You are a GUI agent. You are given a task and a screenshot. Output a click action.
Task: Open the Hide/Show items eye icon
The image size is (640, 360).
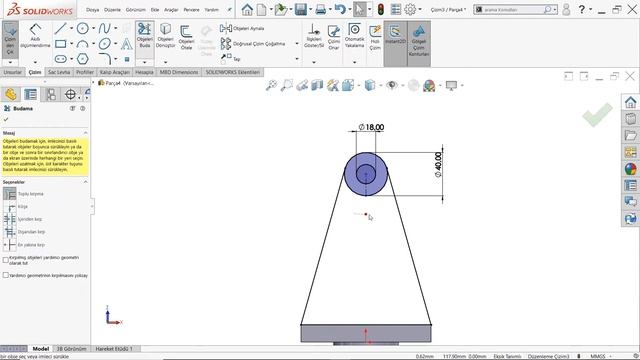point(392,85)
